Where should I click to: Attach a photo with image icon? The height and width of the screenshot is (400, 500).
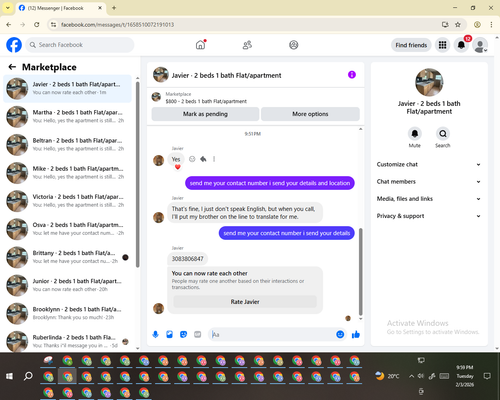pos(169,334)
